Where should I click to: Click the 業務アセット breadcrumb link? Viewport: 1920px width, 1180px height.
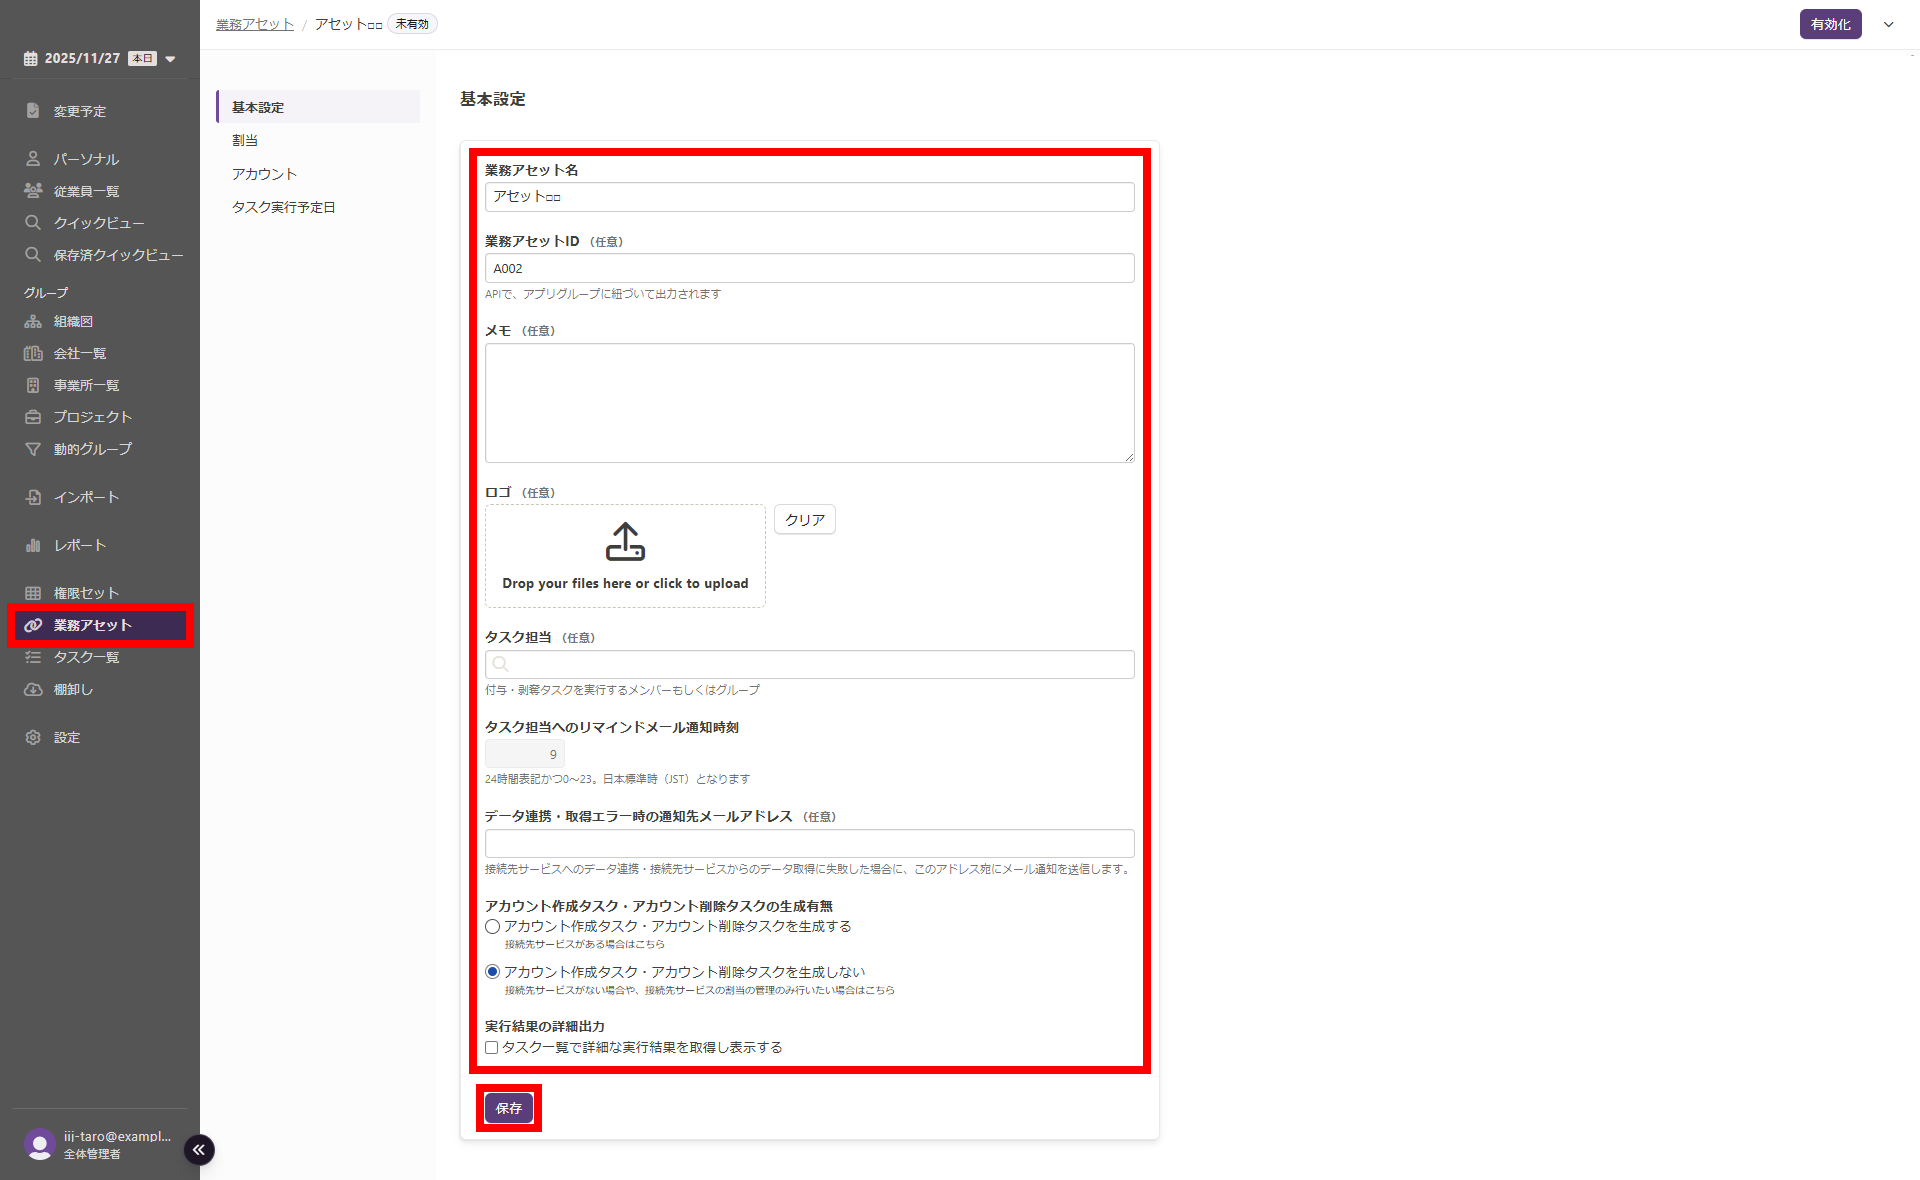[255, 24]
